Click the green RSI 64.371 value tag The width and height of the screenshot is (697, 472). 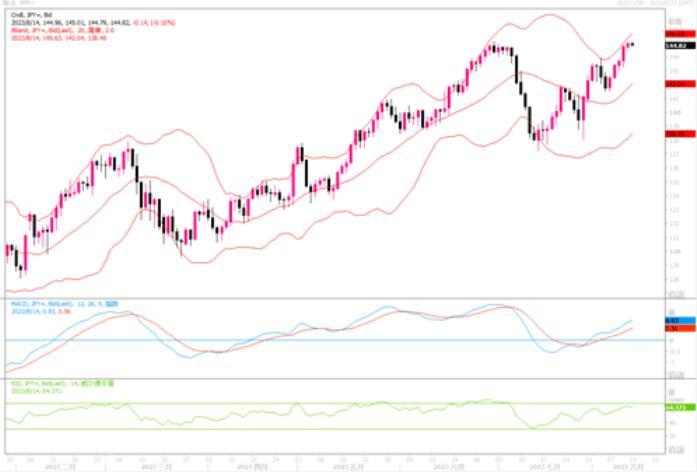pyautogui.click(x=680, y=407)
